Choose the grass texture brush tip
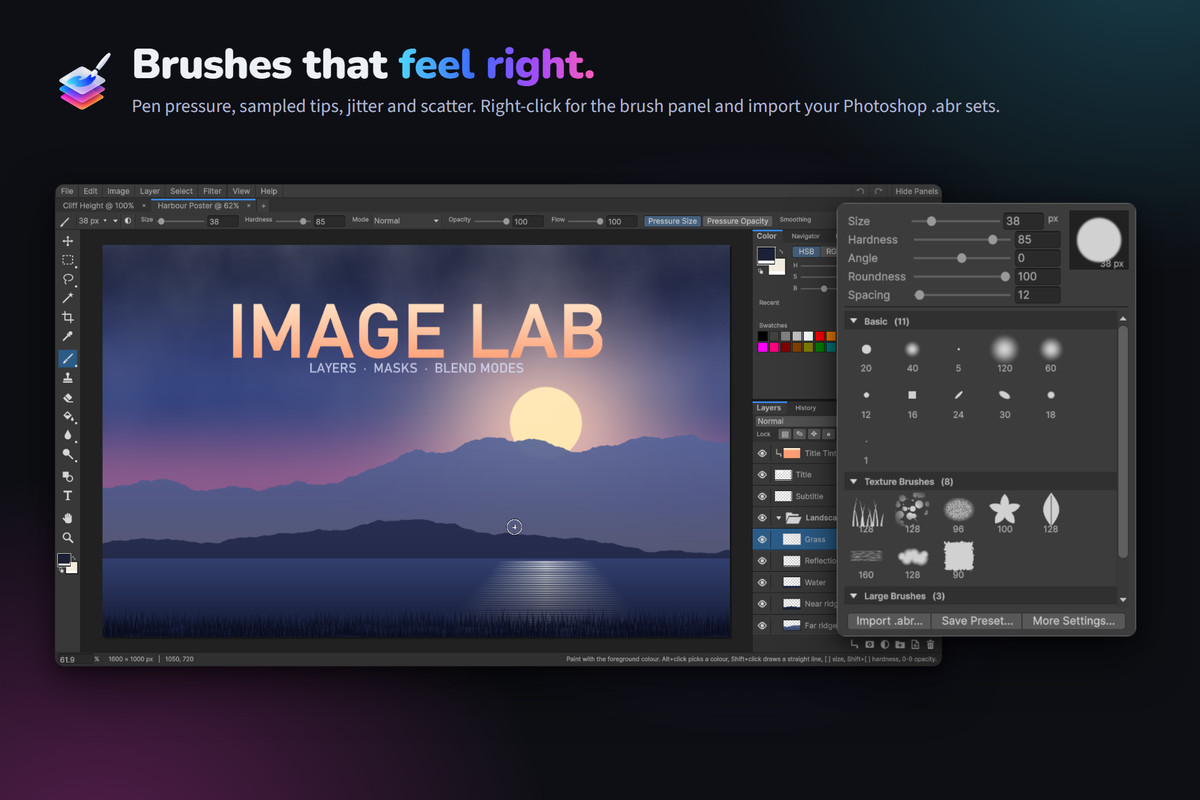The height and width of the screenshot is (800, 1200). click(866, 514)
